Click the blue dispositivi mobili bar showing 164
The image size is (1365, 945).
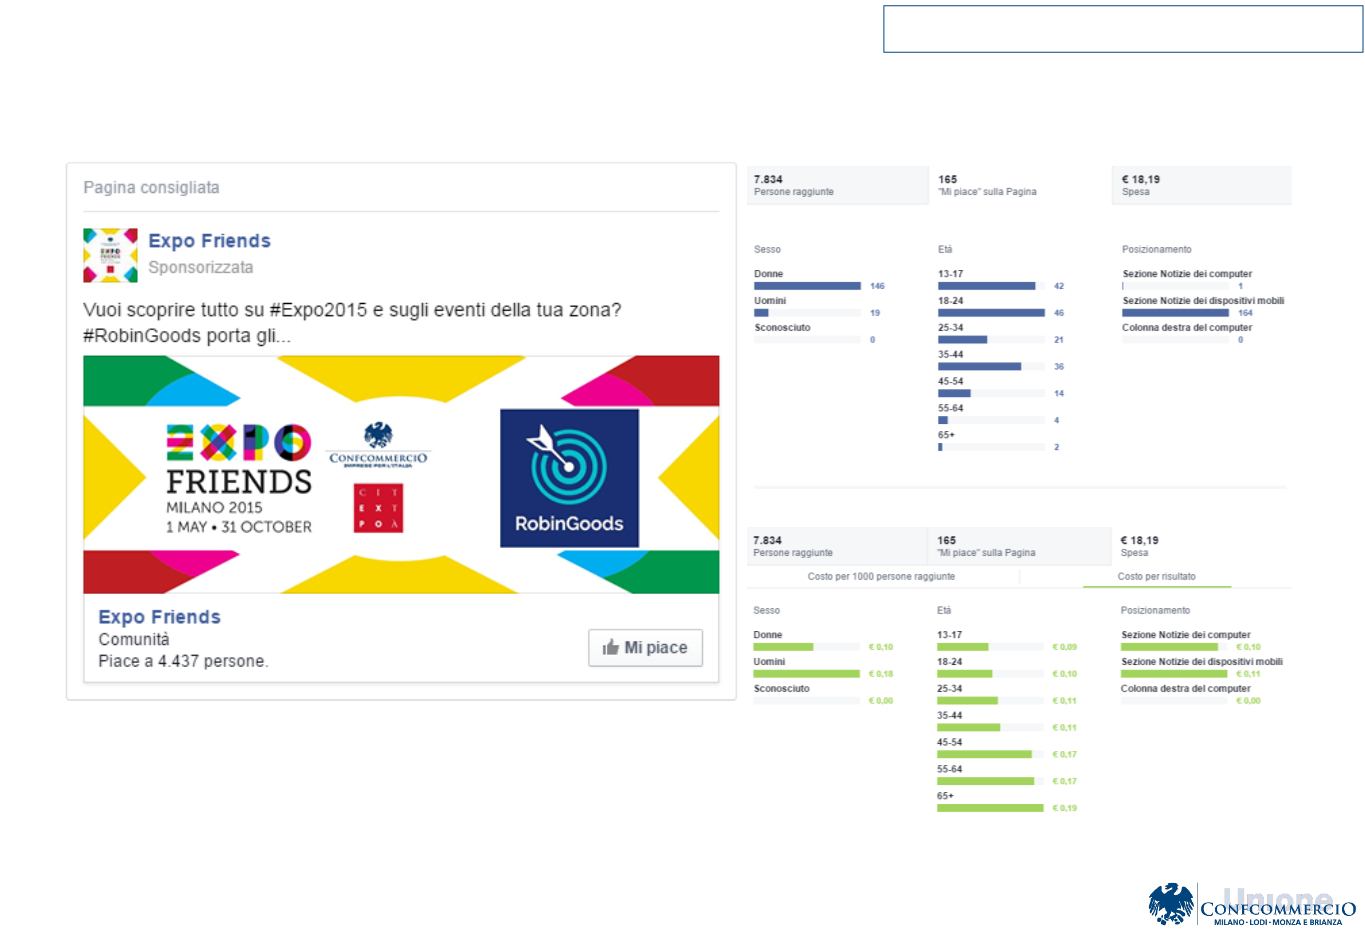1175,313
